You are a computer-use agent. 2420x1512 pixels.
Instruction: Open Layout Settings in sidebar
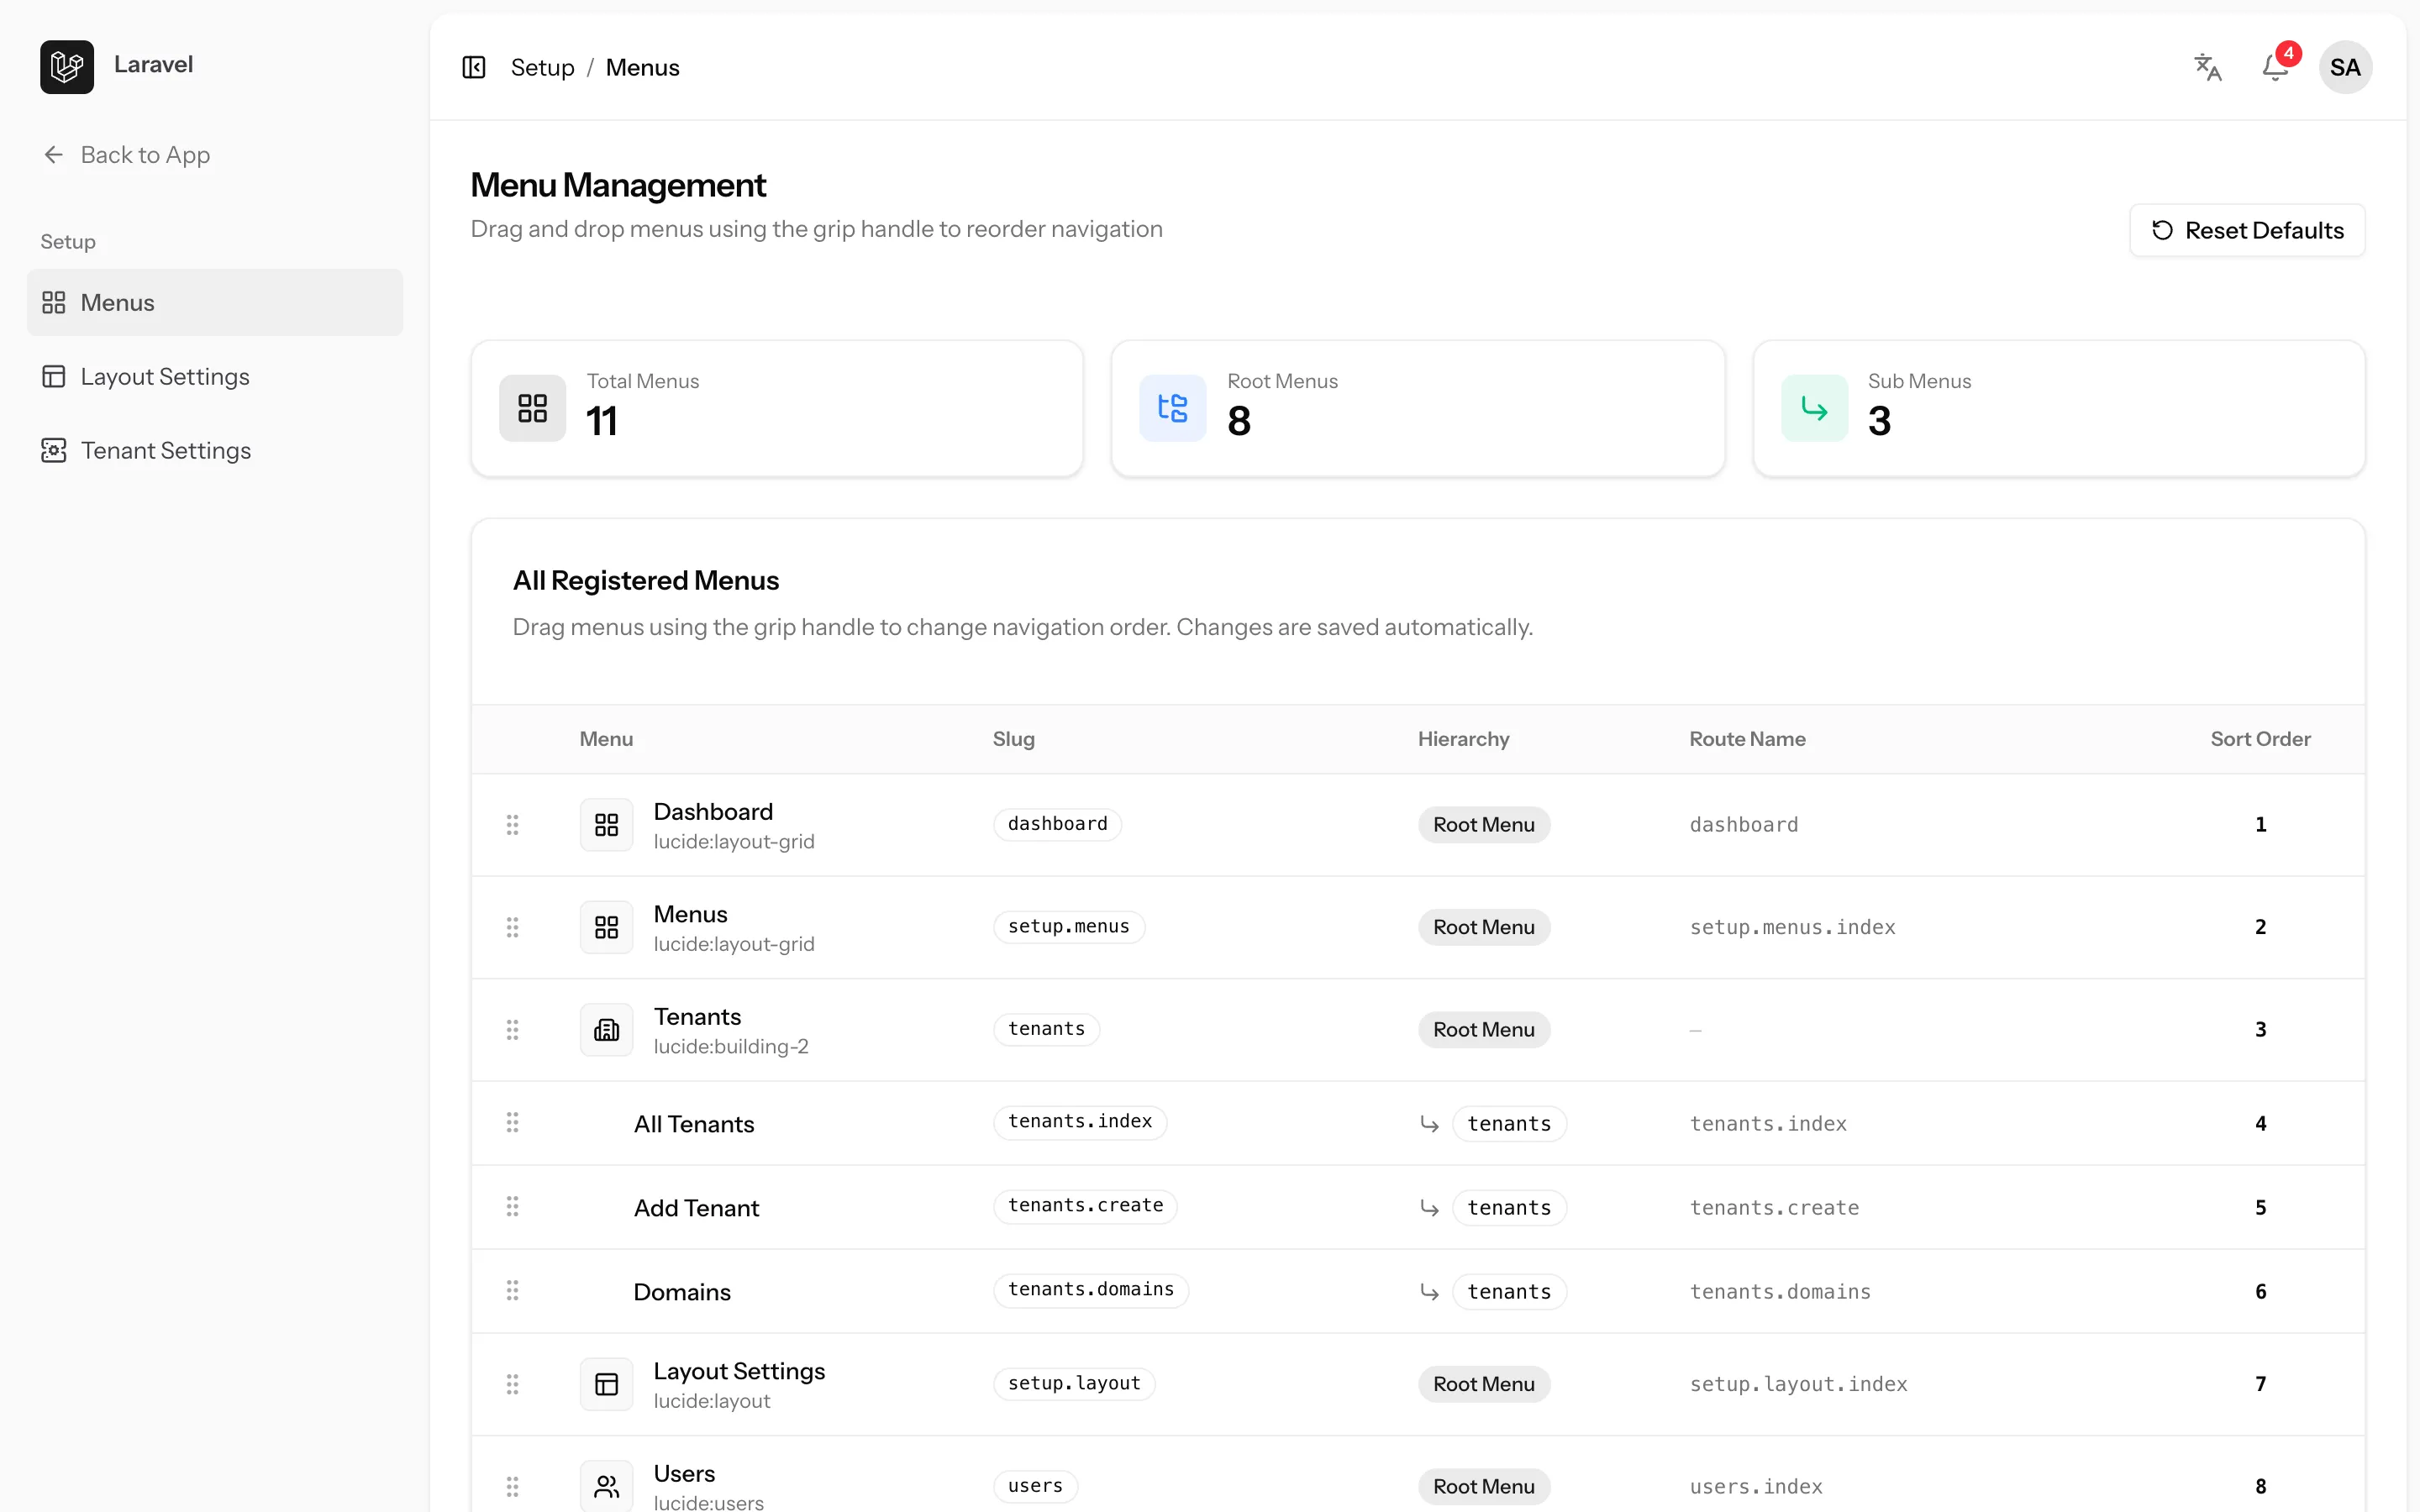(x=215, y=376)
